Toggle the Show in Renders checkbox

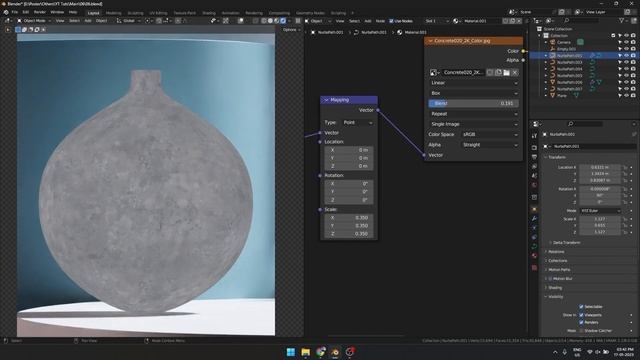pos(581,322)
